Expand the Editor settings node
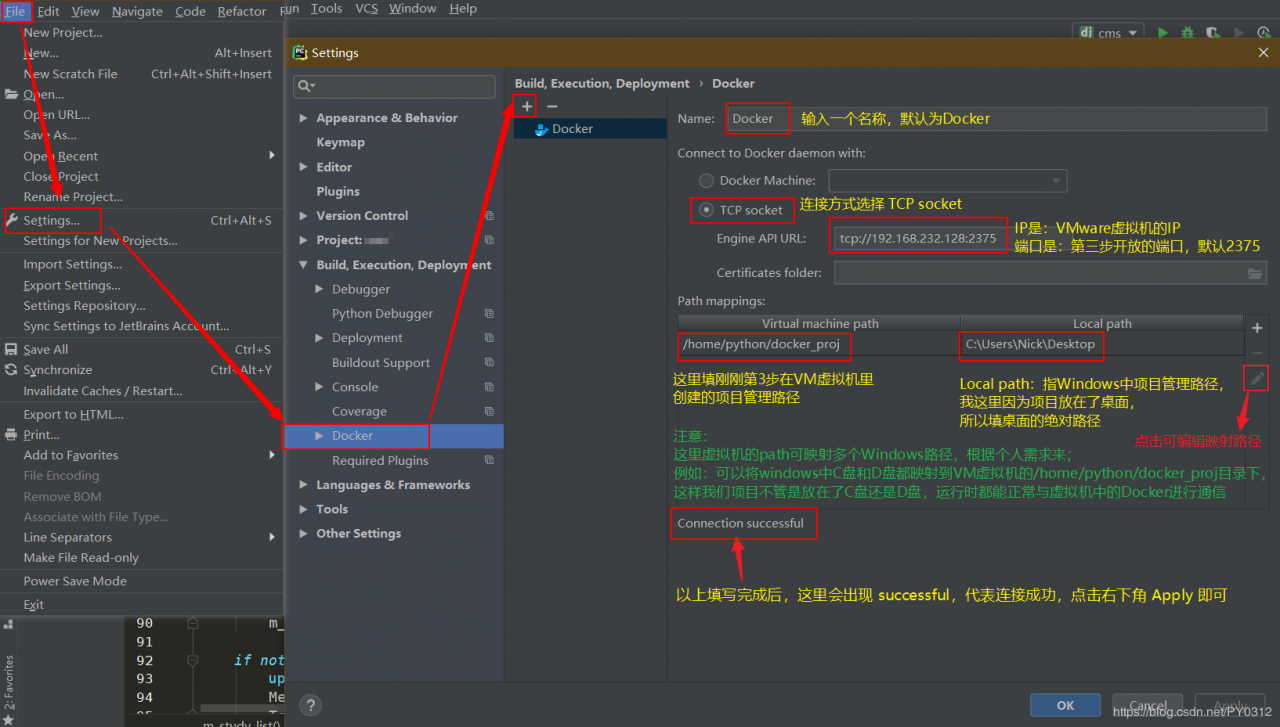This screenshot has width=1280, height=727. [x=304, y=167]
